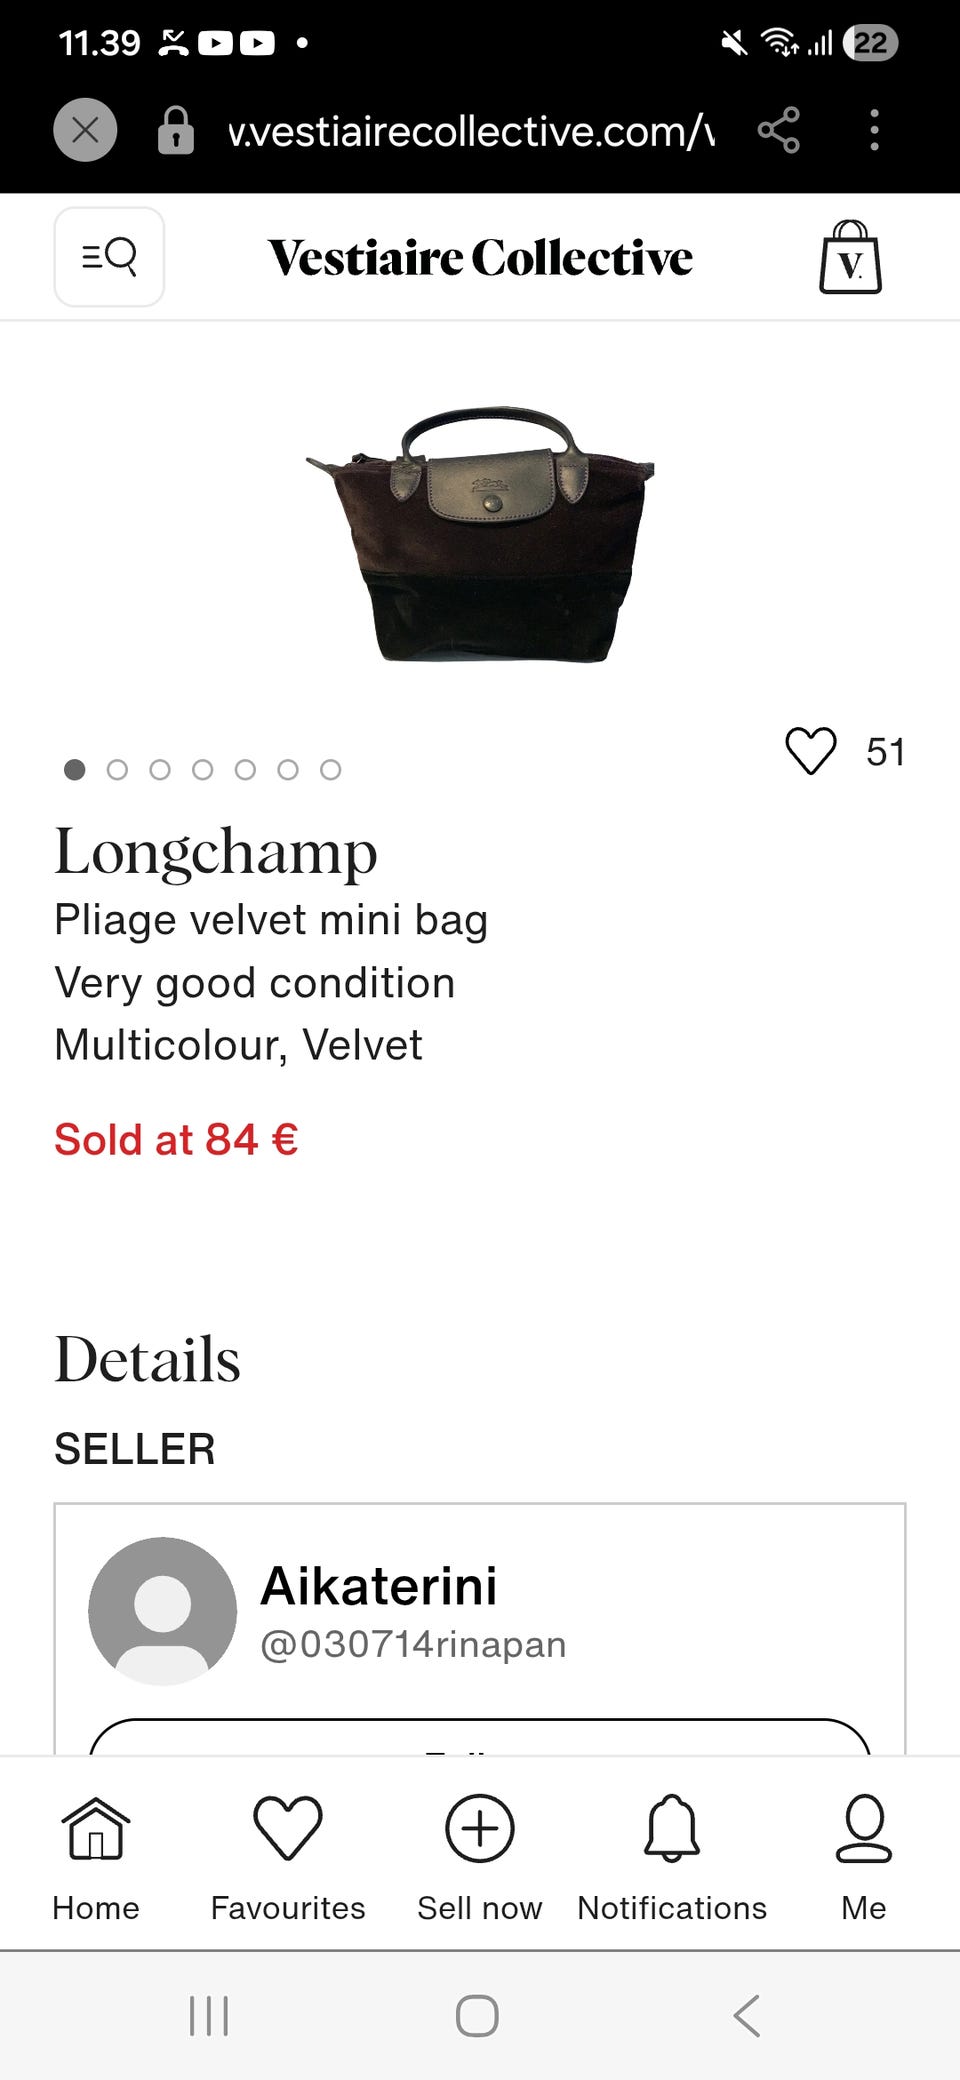The height and width of the screenshot is (2080, 960).
Task: Go to the Home tab
Action: point(96,1857)
